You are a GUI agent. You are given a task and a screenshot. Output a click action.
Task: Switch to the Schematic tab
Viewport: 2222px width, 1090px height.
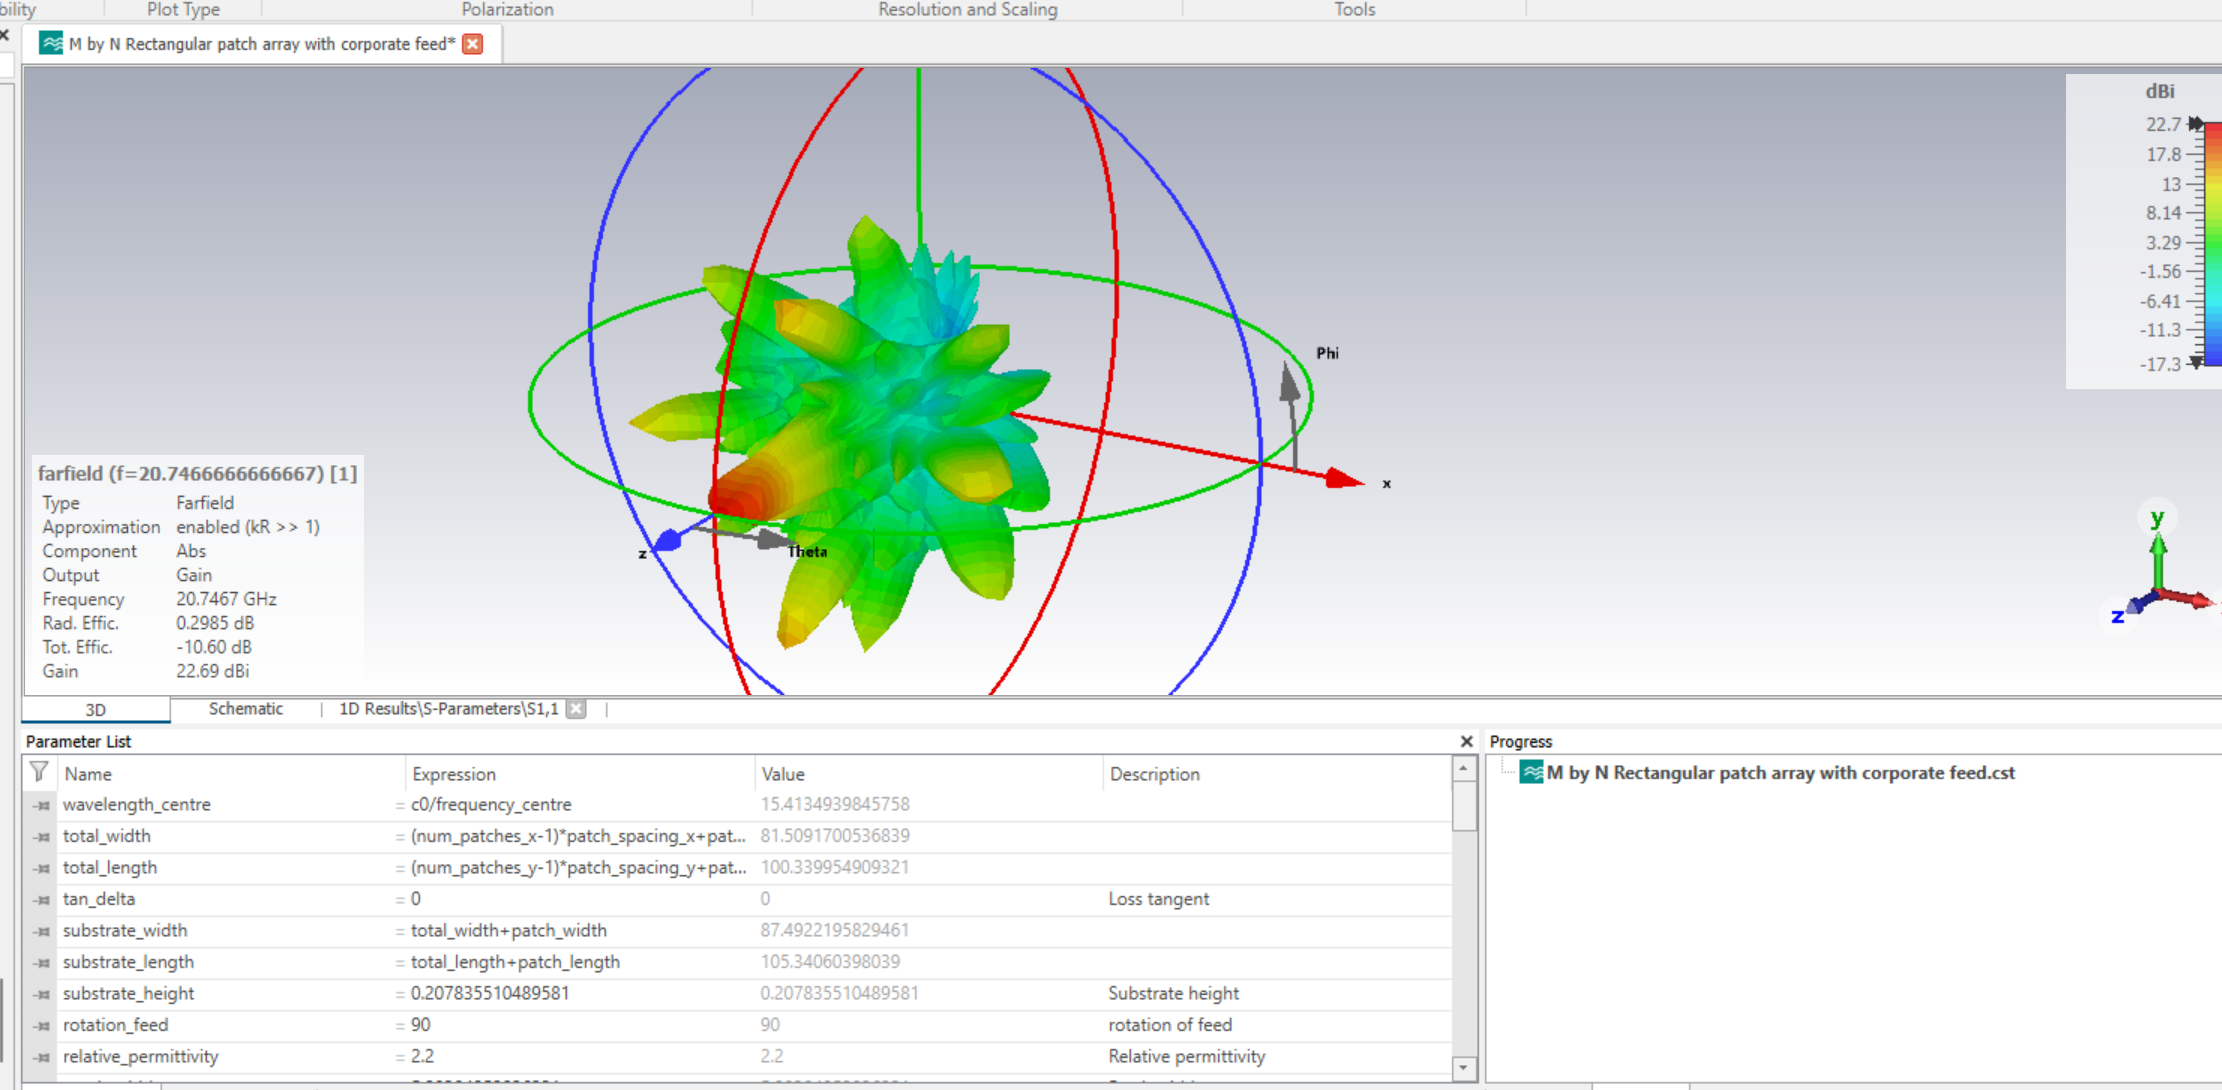[x=245, y=709]
